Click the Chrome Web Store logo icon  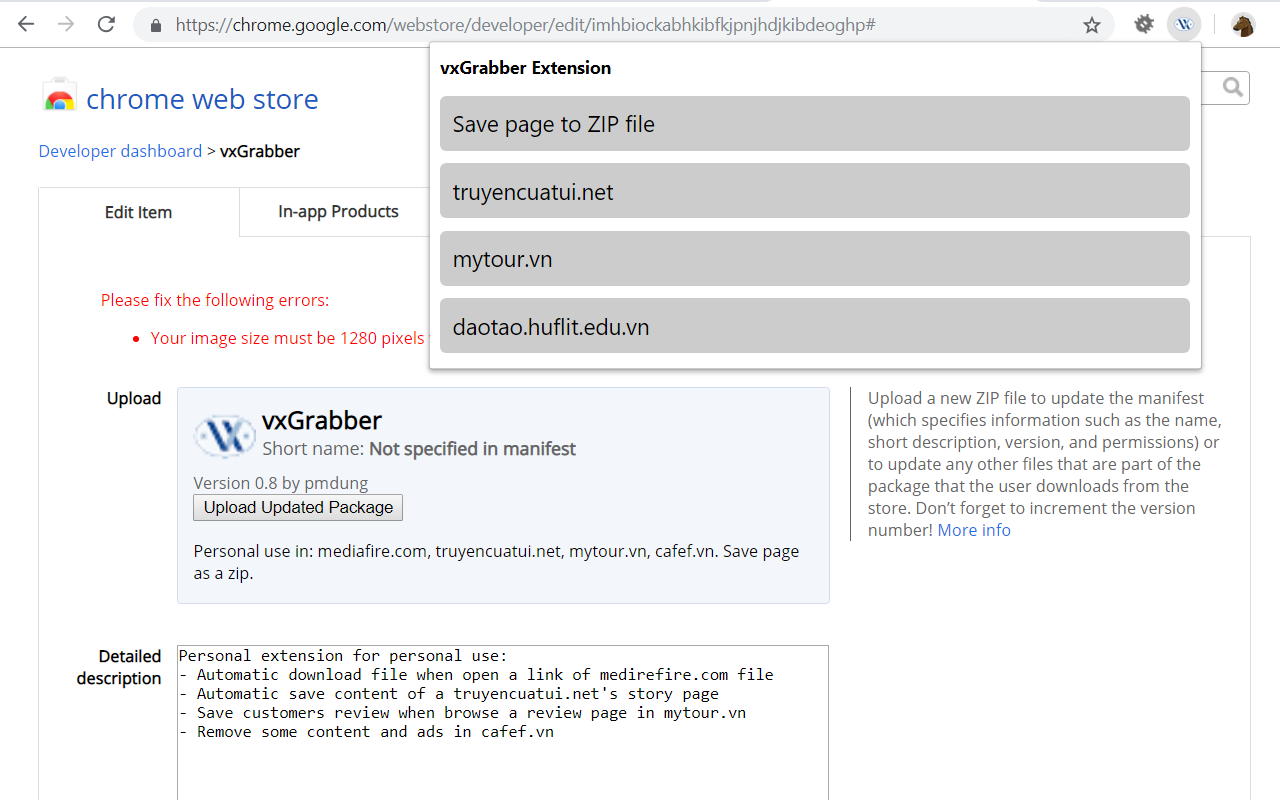[60, 97]
